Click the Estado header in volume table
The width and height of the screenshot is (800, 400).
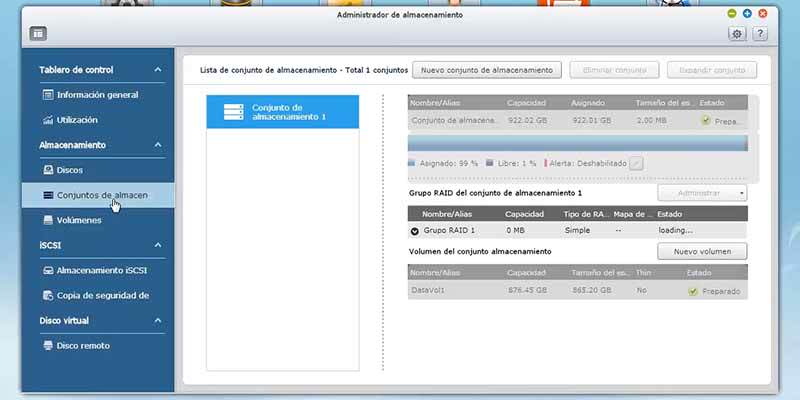tap(699, 272)
